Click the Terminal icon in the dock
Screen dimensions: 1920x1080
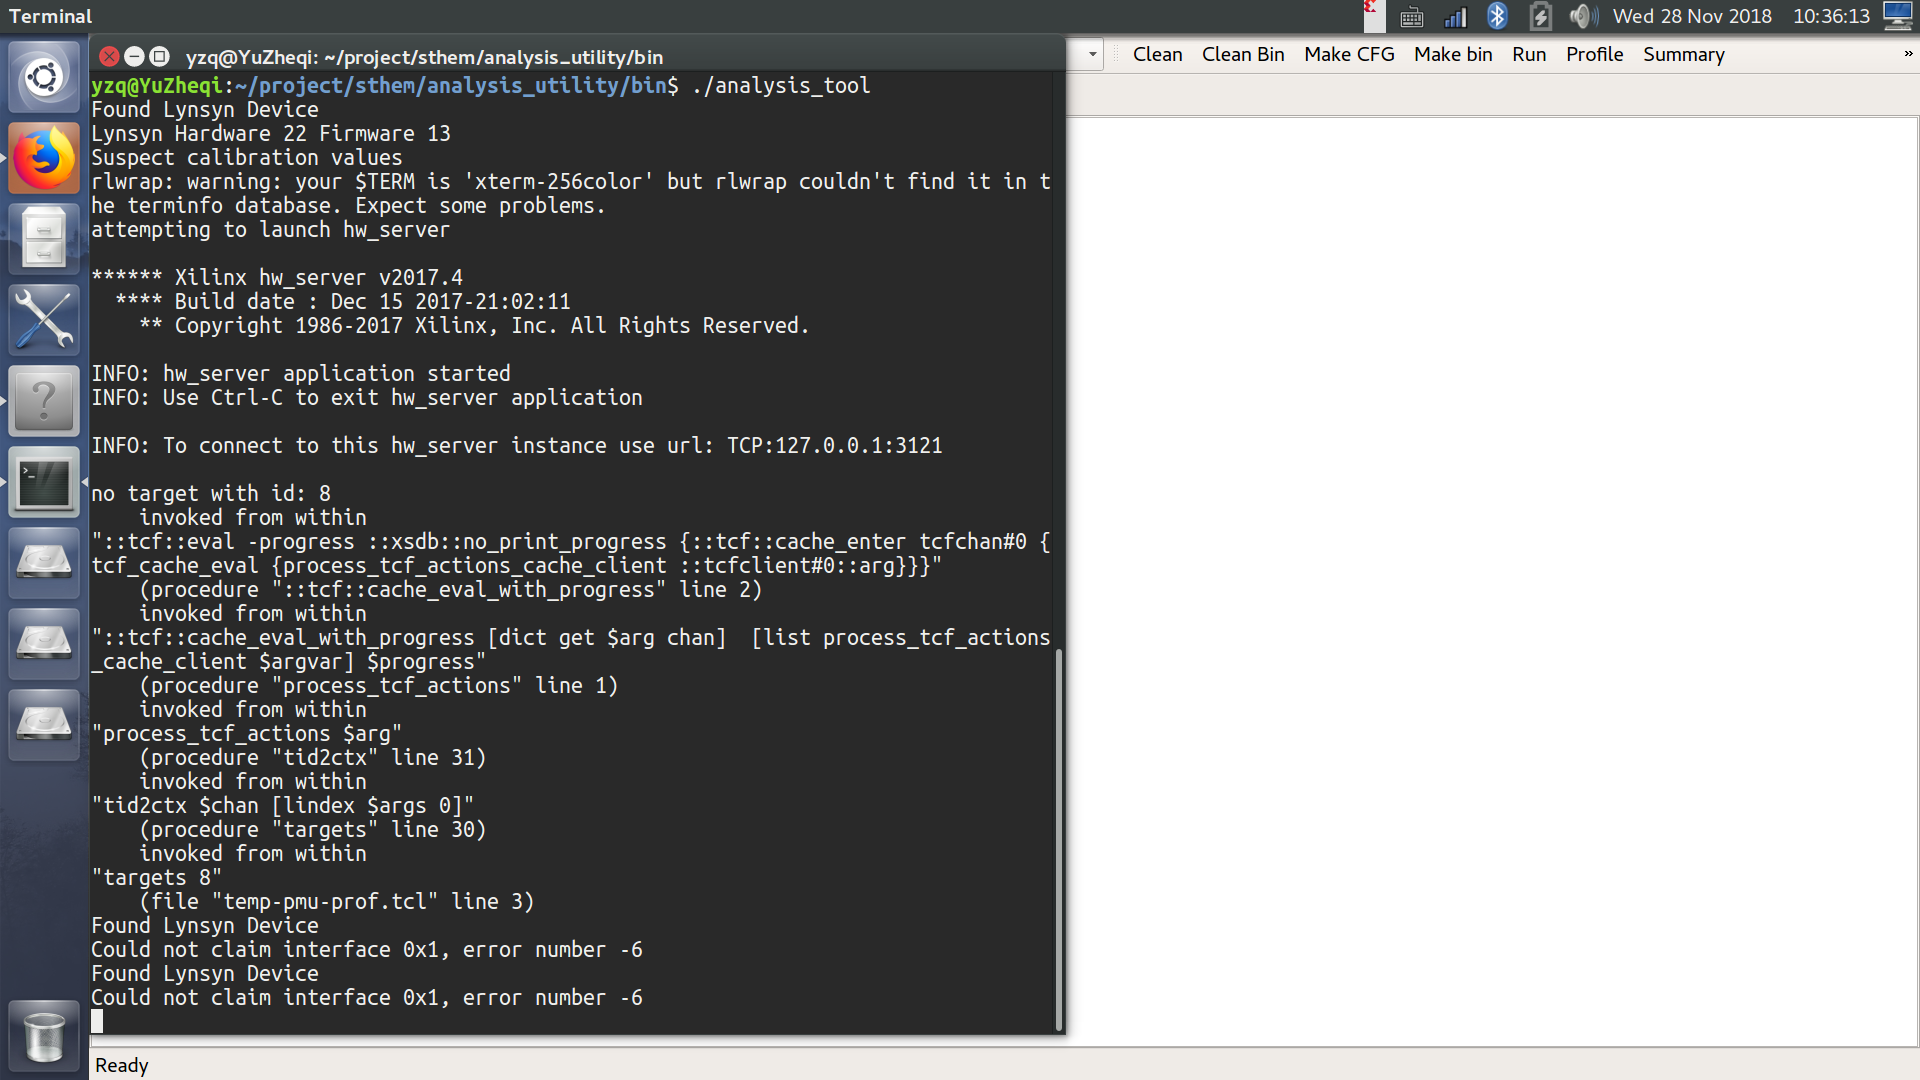click(x=44, y=482)
